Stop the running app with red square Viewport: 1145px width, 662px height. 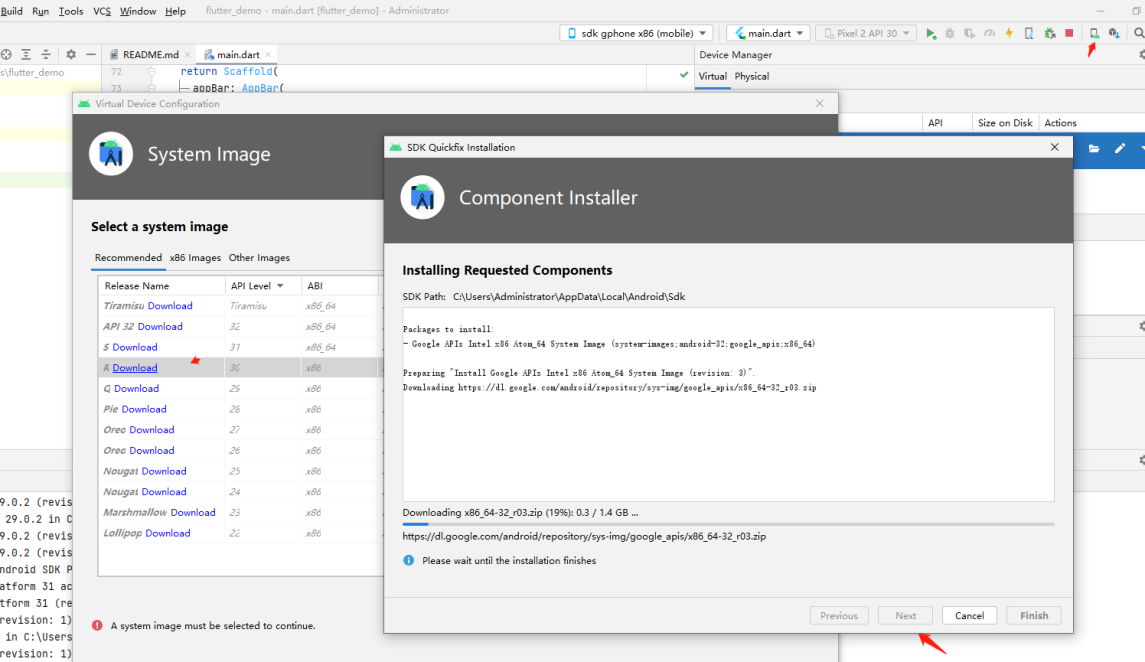tap(1069, 34)
